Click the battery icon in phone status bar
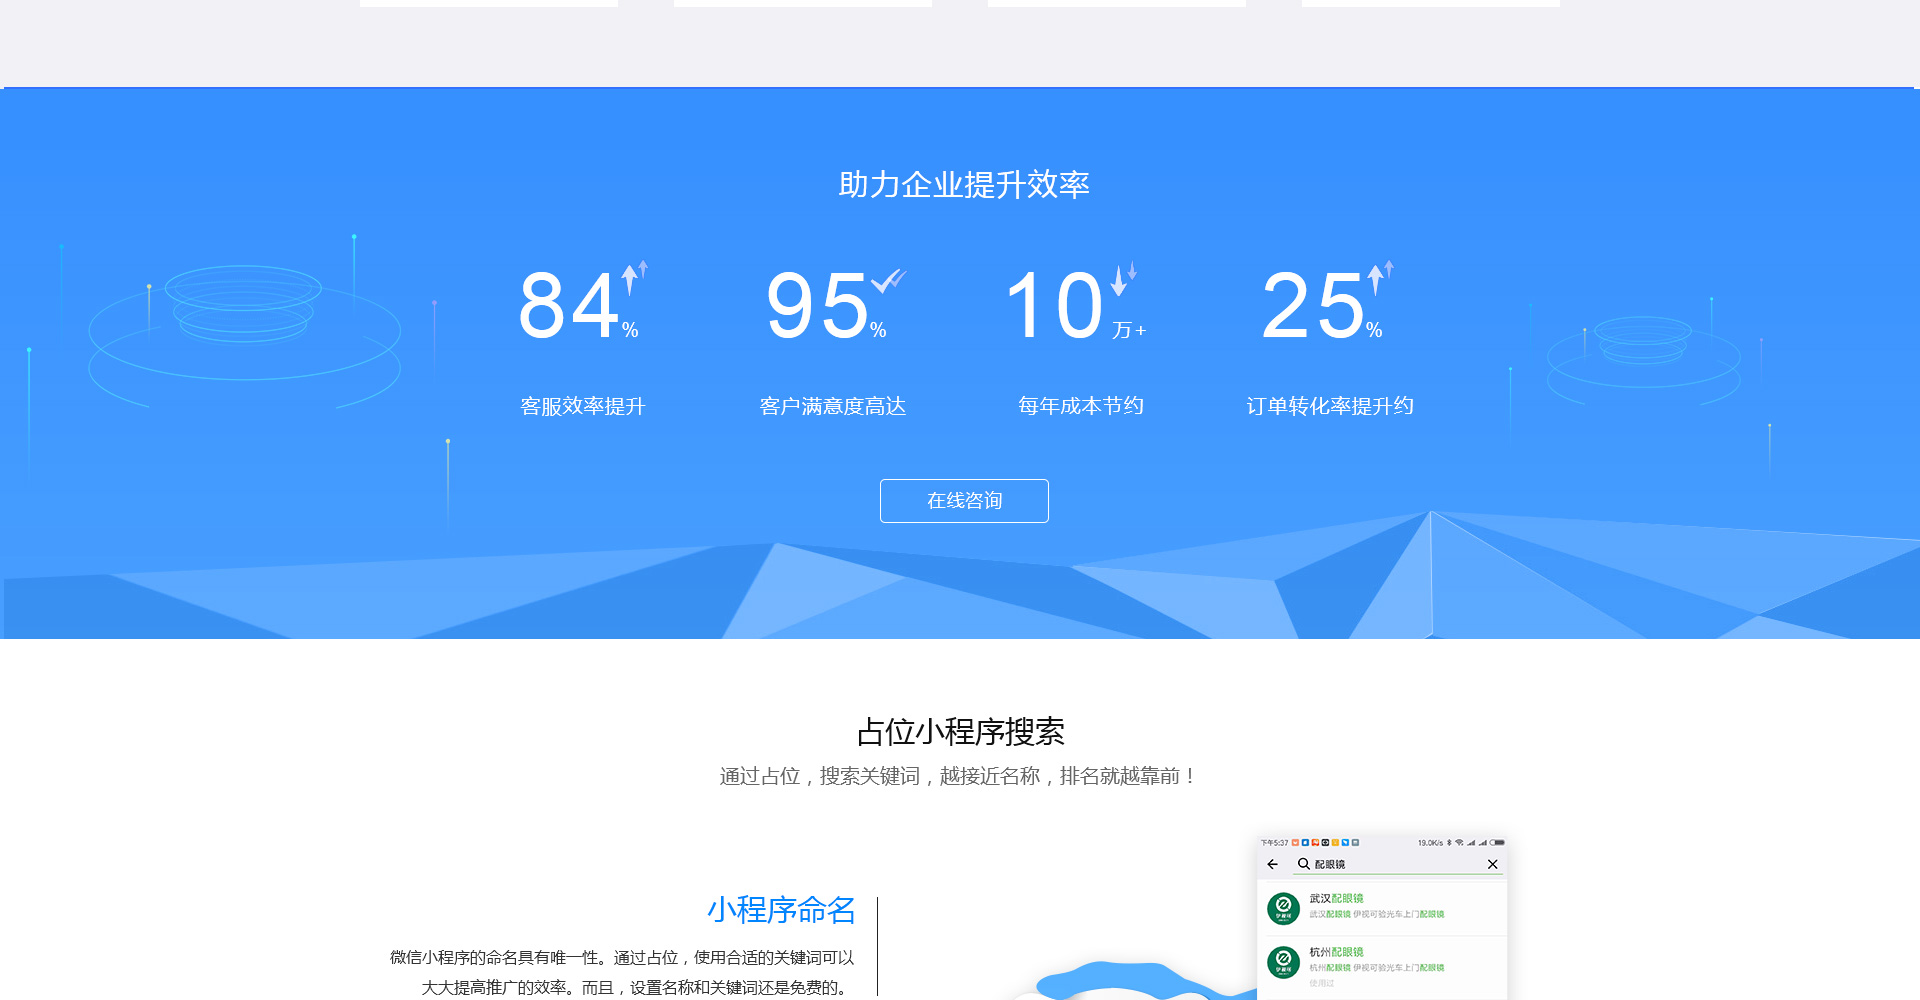The width and height of the screenshot is (1920, 1000). pyautogui.click(x=1497, y=843)
